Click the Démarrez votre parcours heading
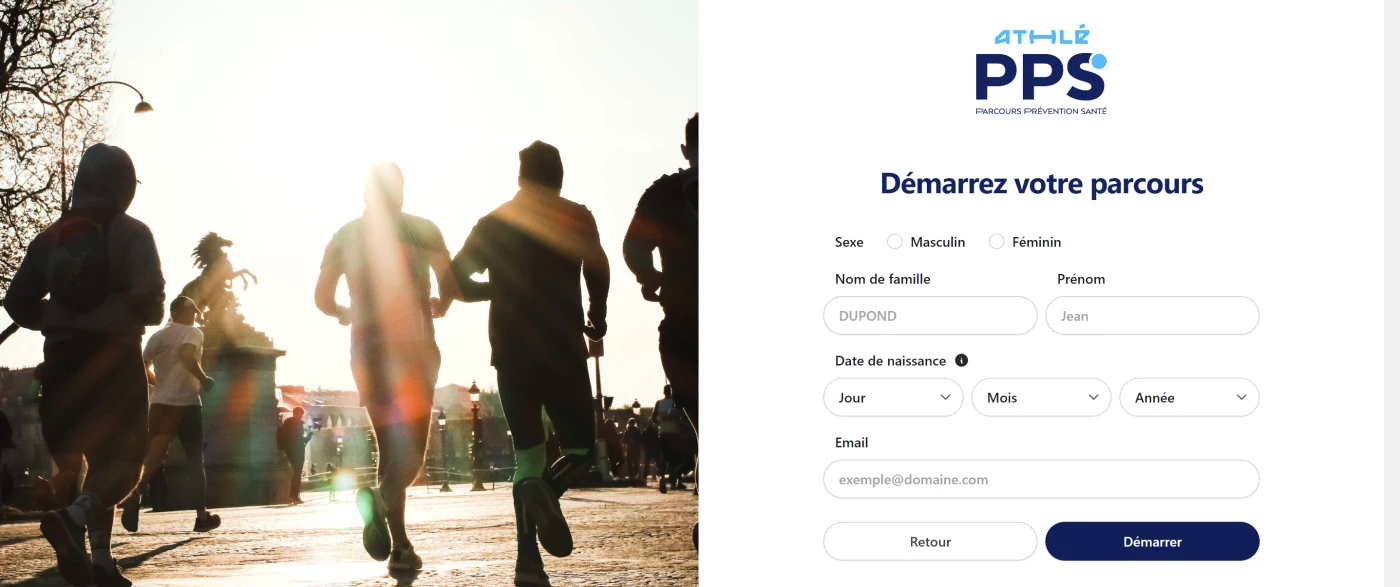 tap(1041, 184)
